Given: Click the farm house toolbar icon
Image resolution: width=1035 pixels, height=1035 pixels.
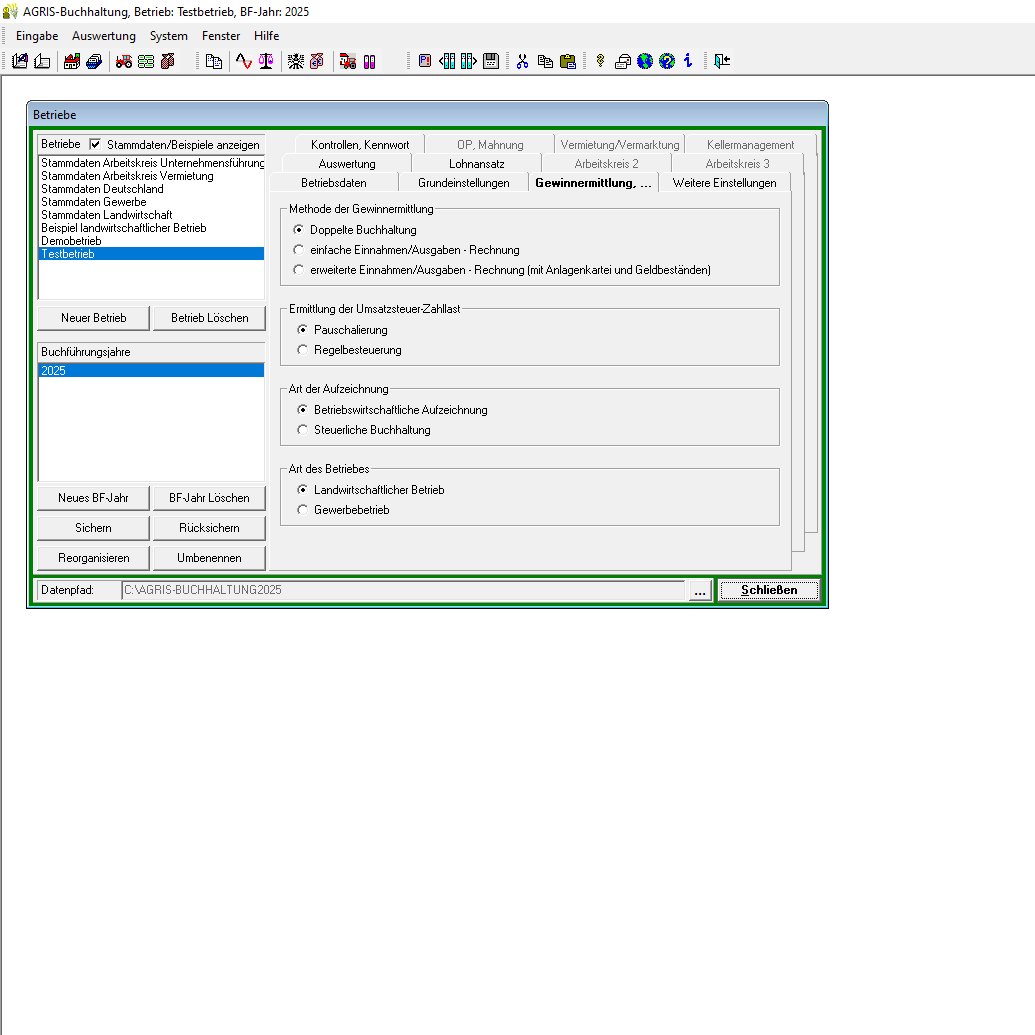Looking at the screenshot, I should [x=72, y=61].
